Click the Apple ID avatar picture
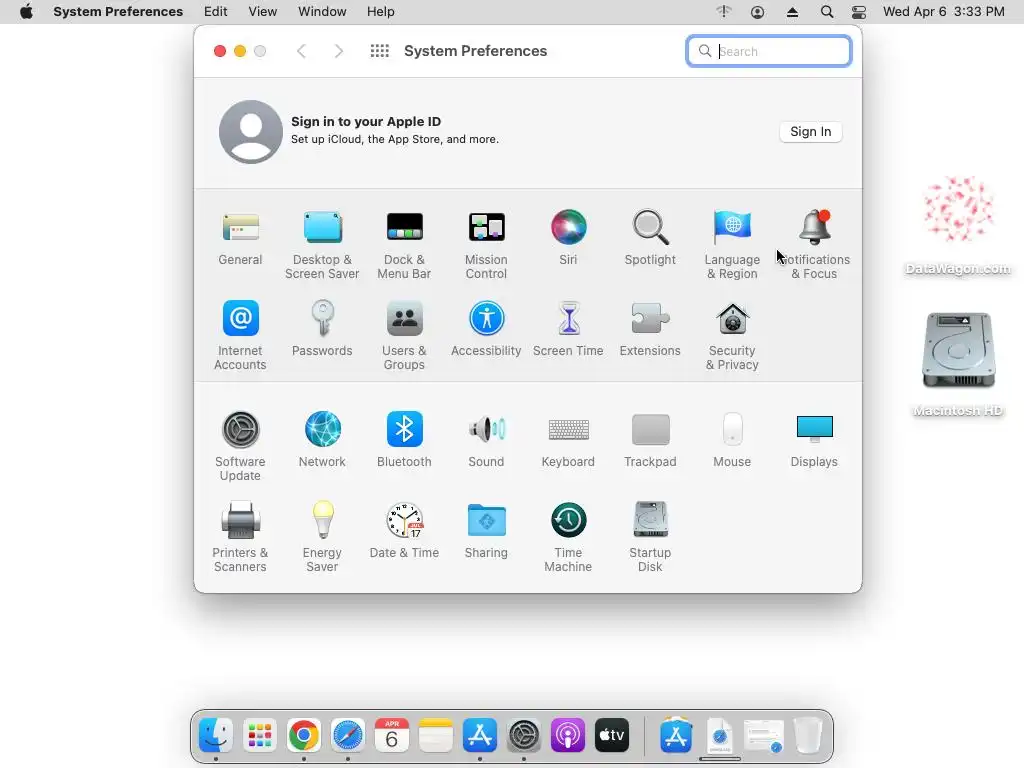Screen dimensions: 1024x768 [251, 132]
